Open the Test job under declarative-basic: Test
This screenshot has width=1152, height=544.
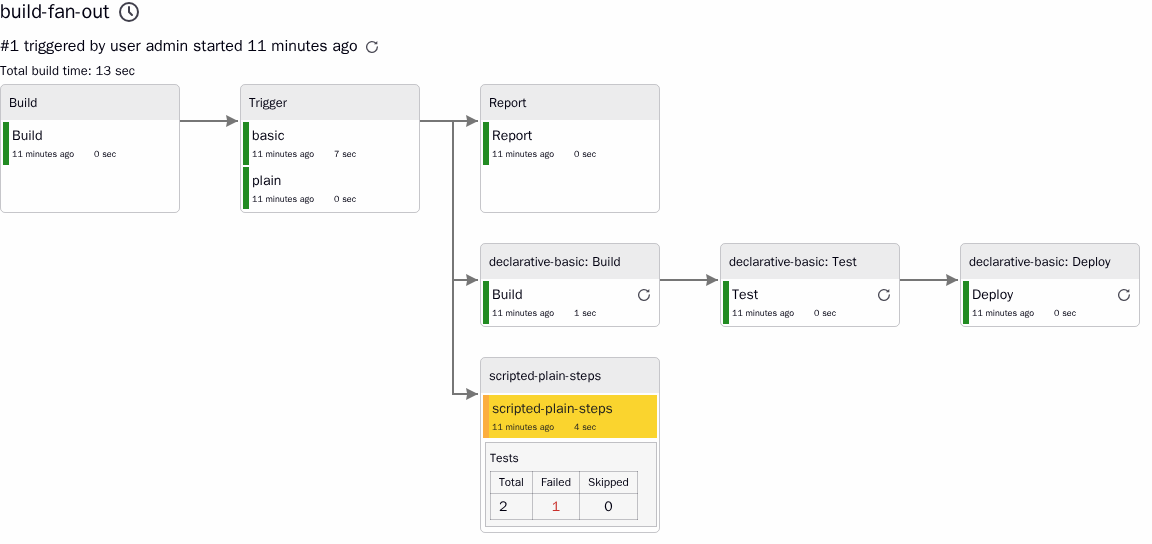coord(745,294)
